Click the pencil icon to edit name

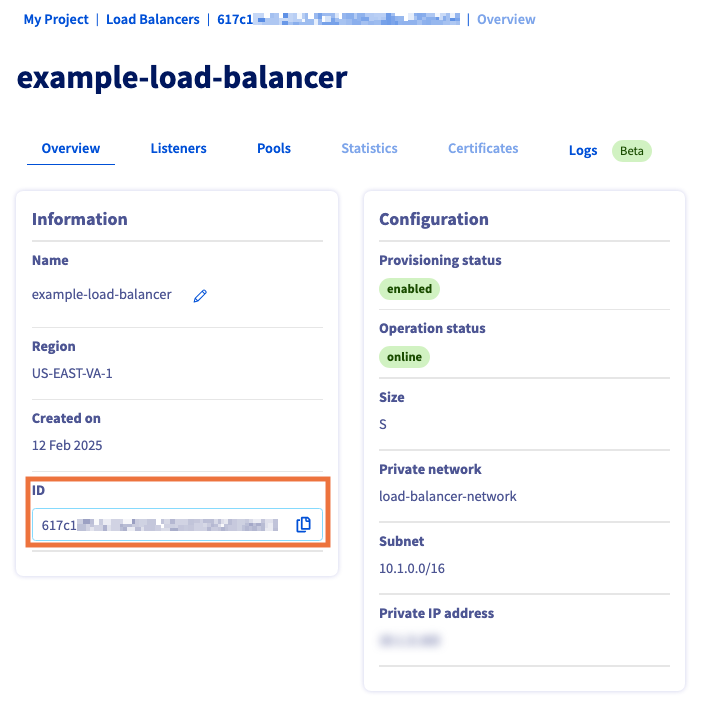(200, 296)
